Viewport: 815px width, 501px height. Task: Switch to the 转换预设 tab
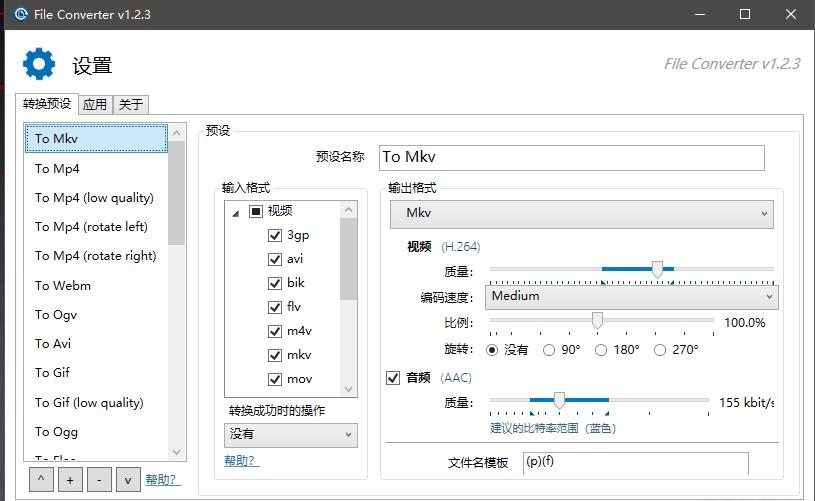47,103
